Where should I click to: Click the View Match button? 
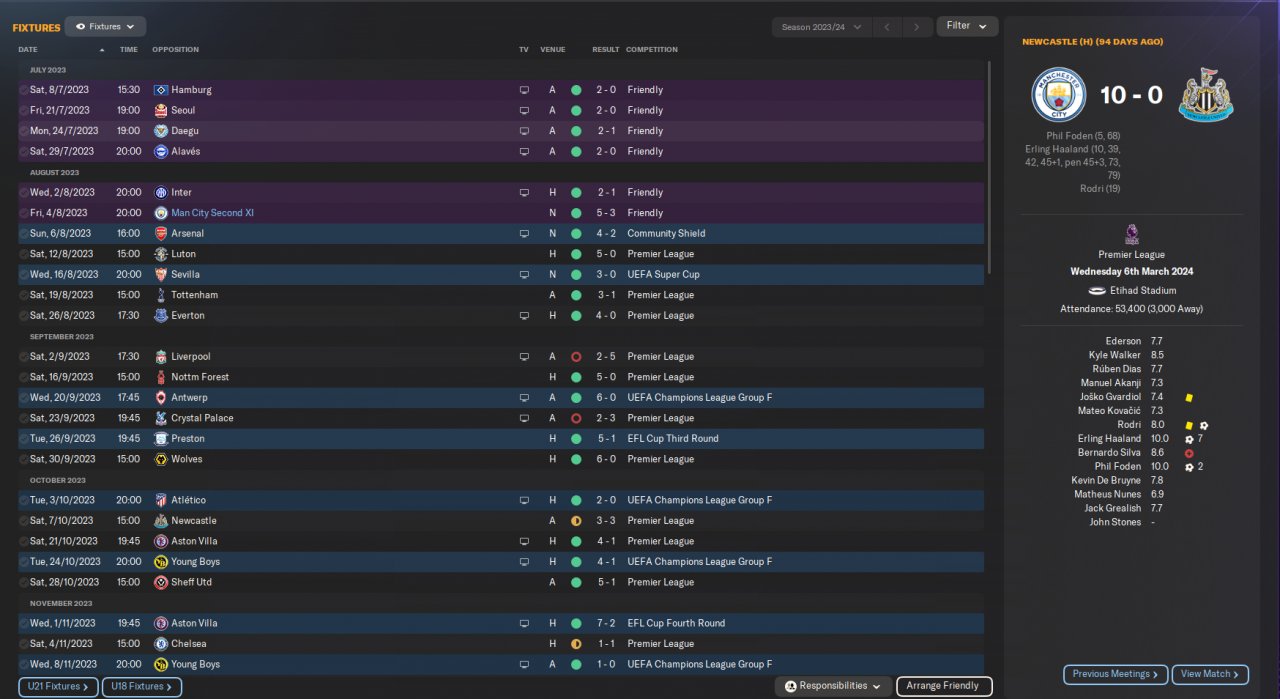point(1210,674)
